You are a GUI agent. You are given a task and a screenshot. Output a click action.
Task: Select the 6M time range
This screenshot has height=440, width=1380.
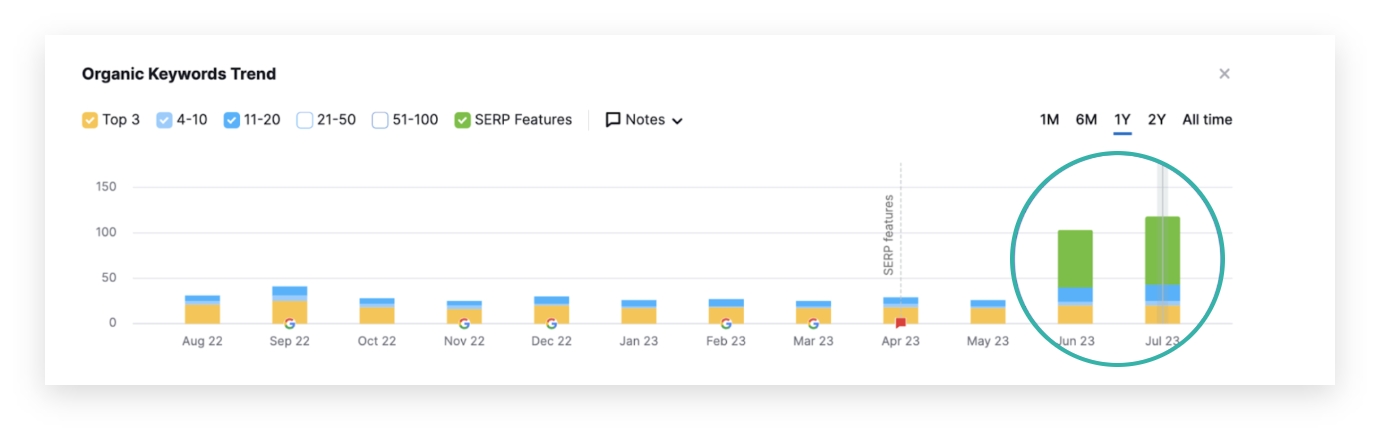tap(1086, 120)
